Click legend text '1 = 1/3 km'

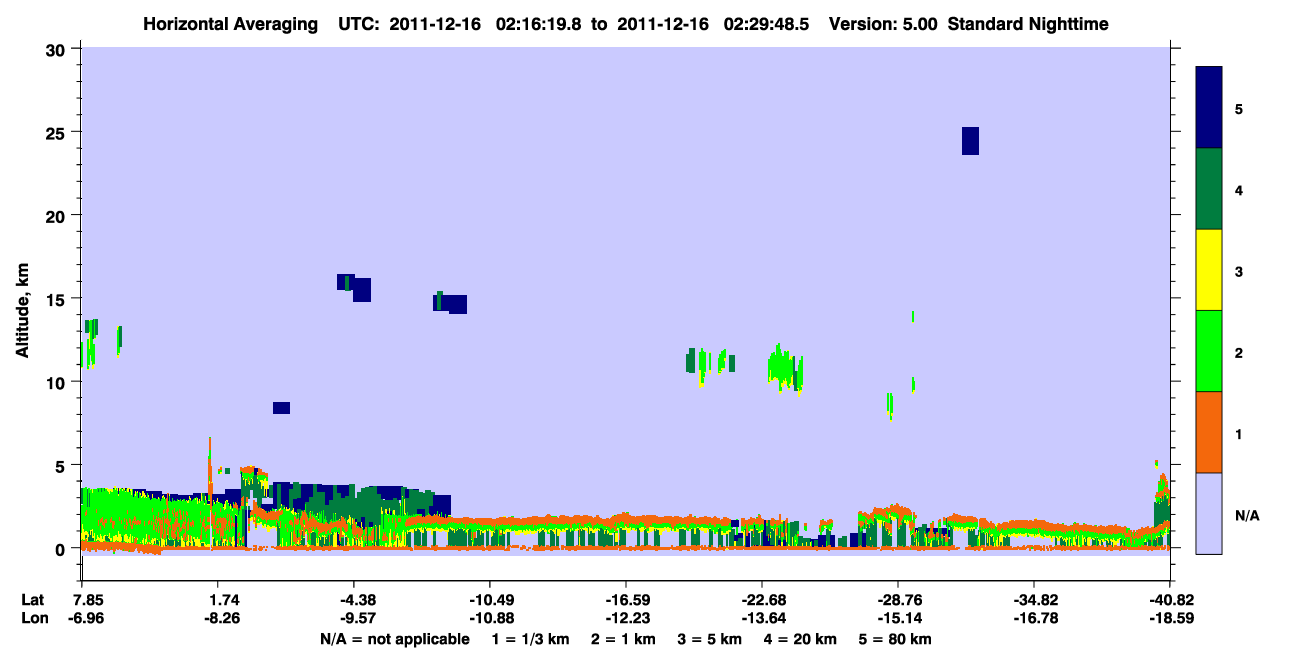(x=530, y=639)
